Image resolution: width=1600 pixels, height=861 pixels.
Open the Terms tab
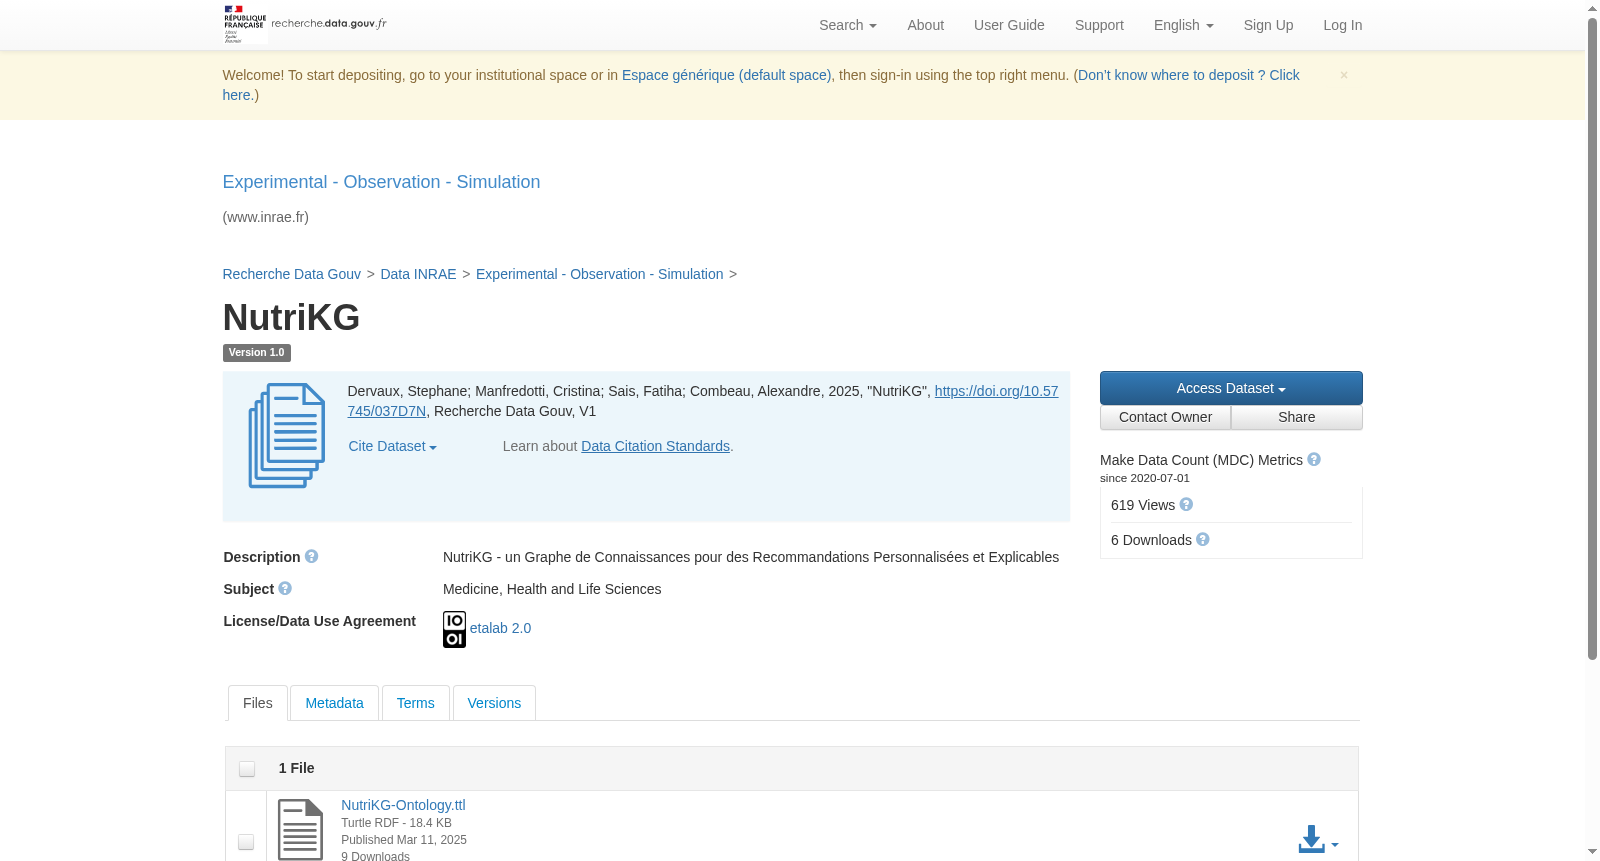tap(416, 703)
